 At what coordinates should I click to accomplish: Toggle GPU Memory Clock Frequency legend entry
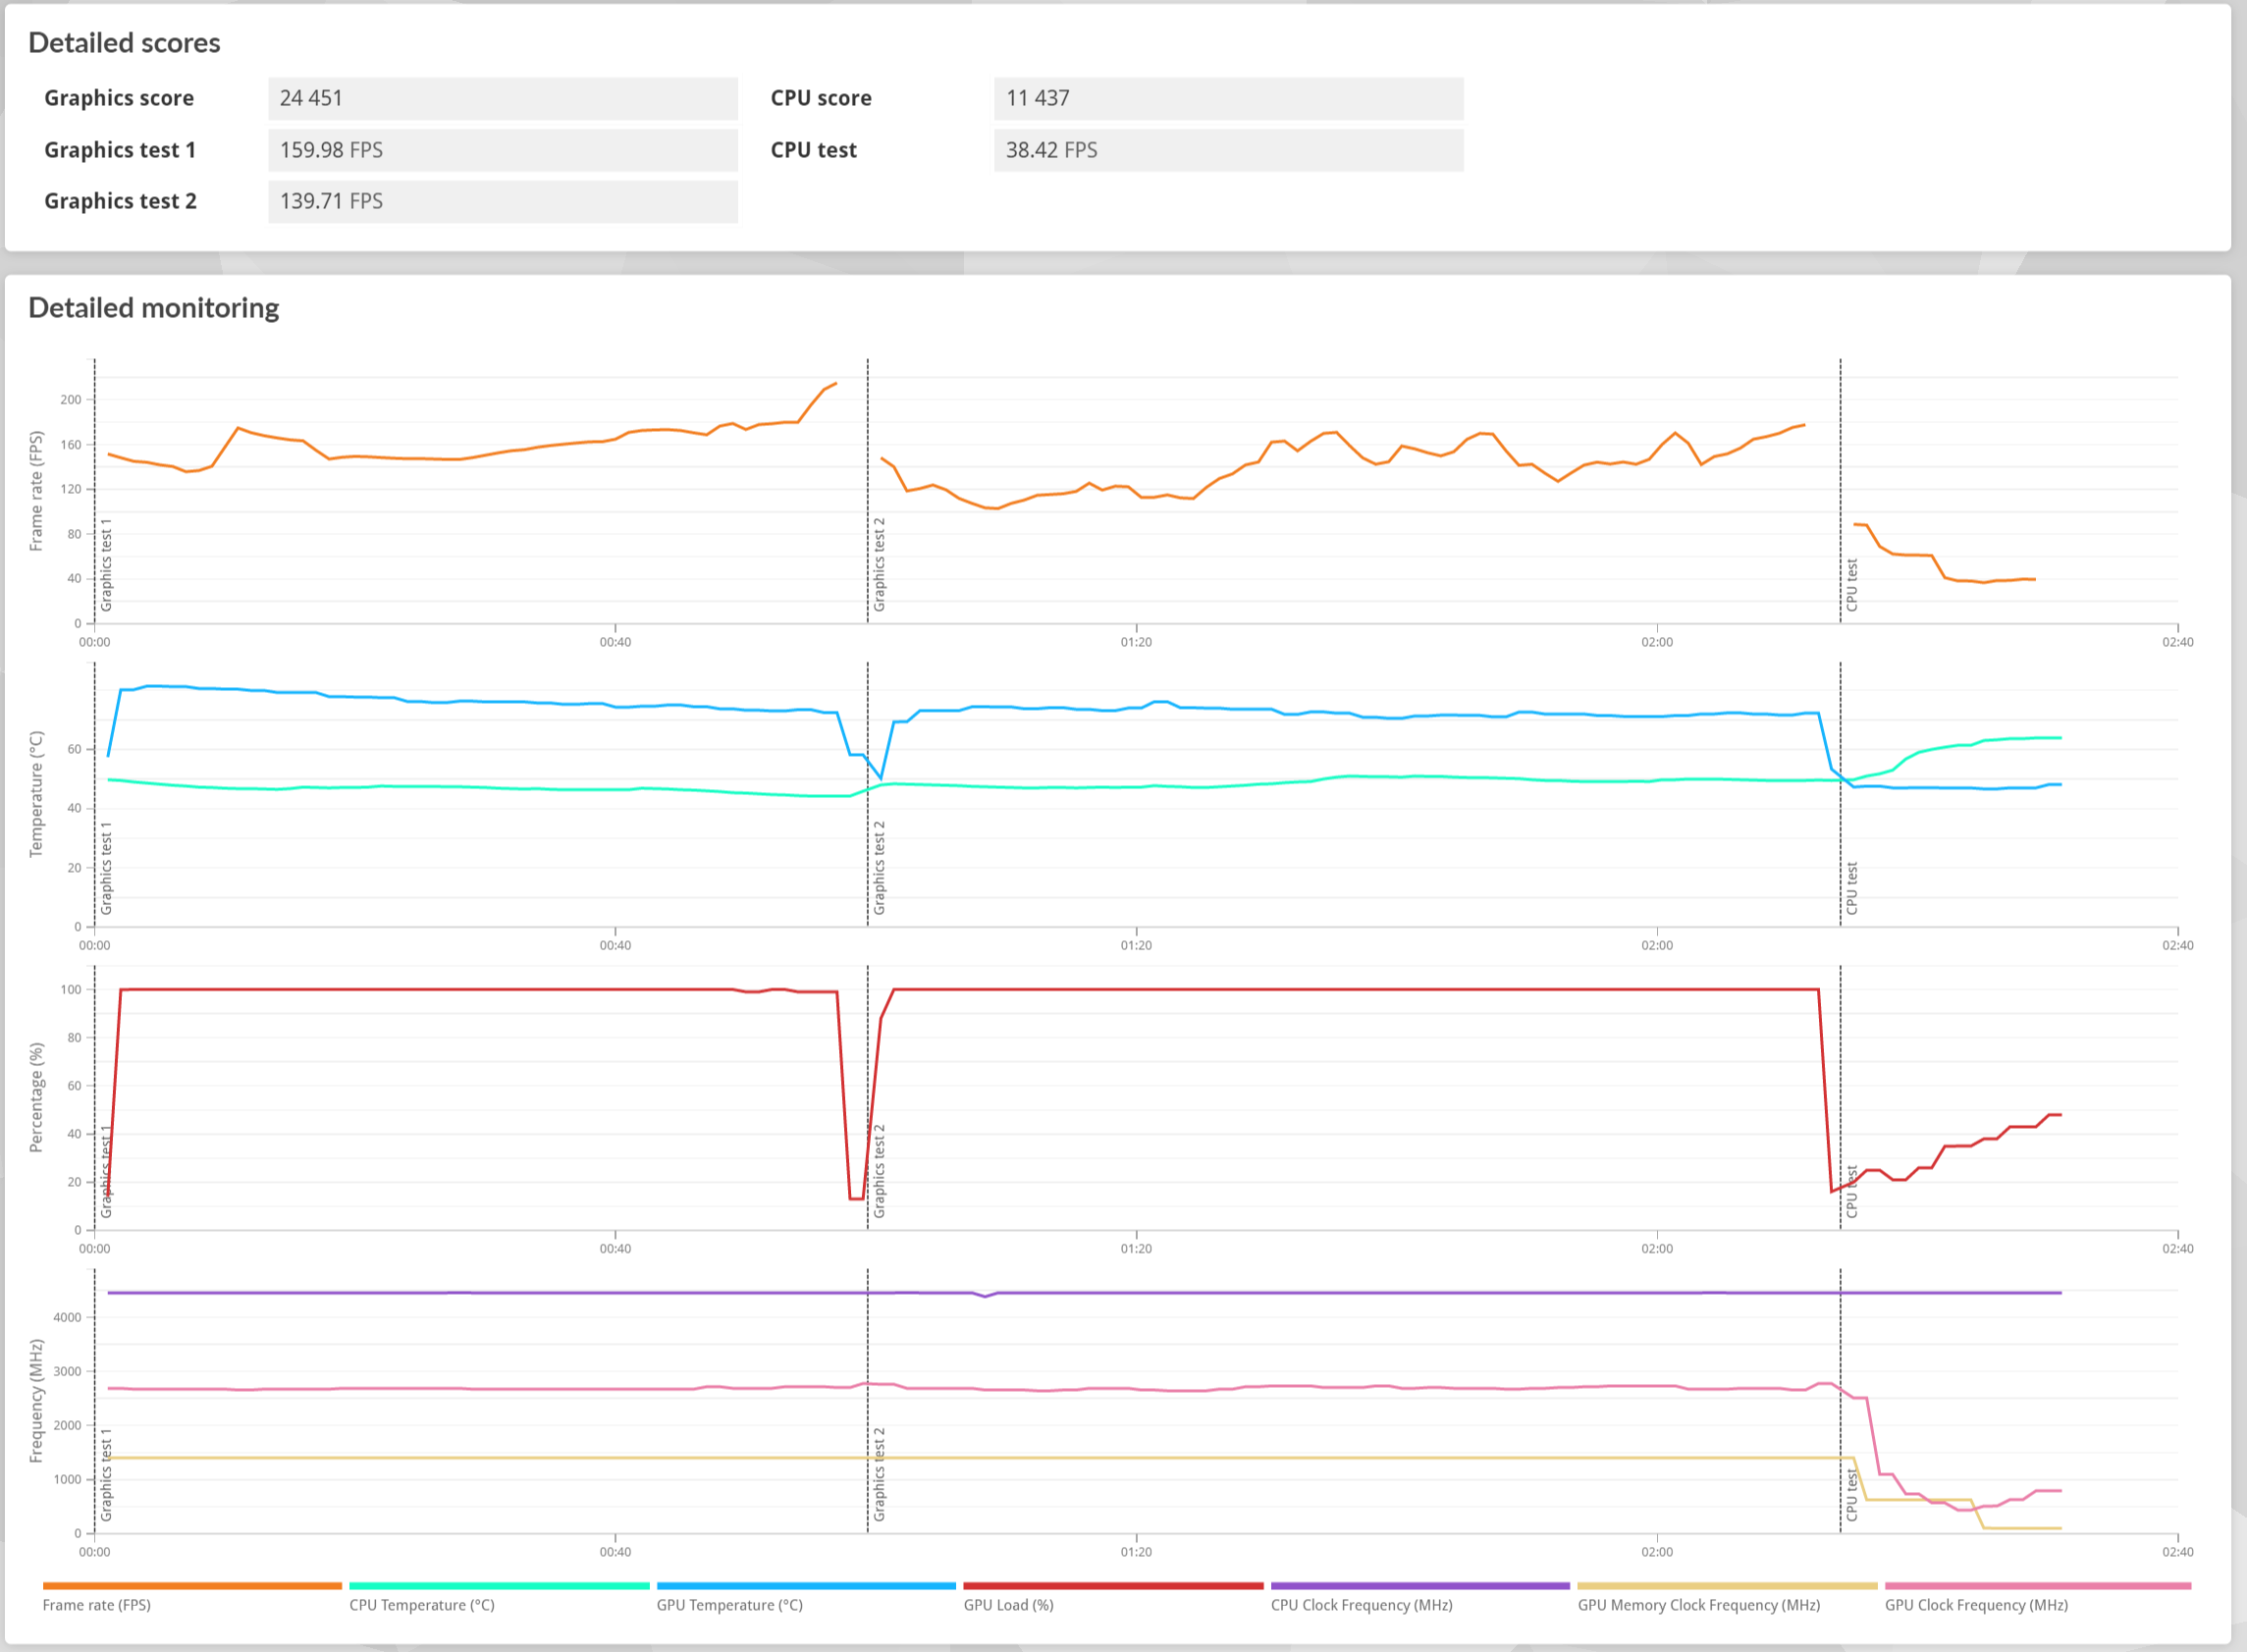(1727, 1586)
